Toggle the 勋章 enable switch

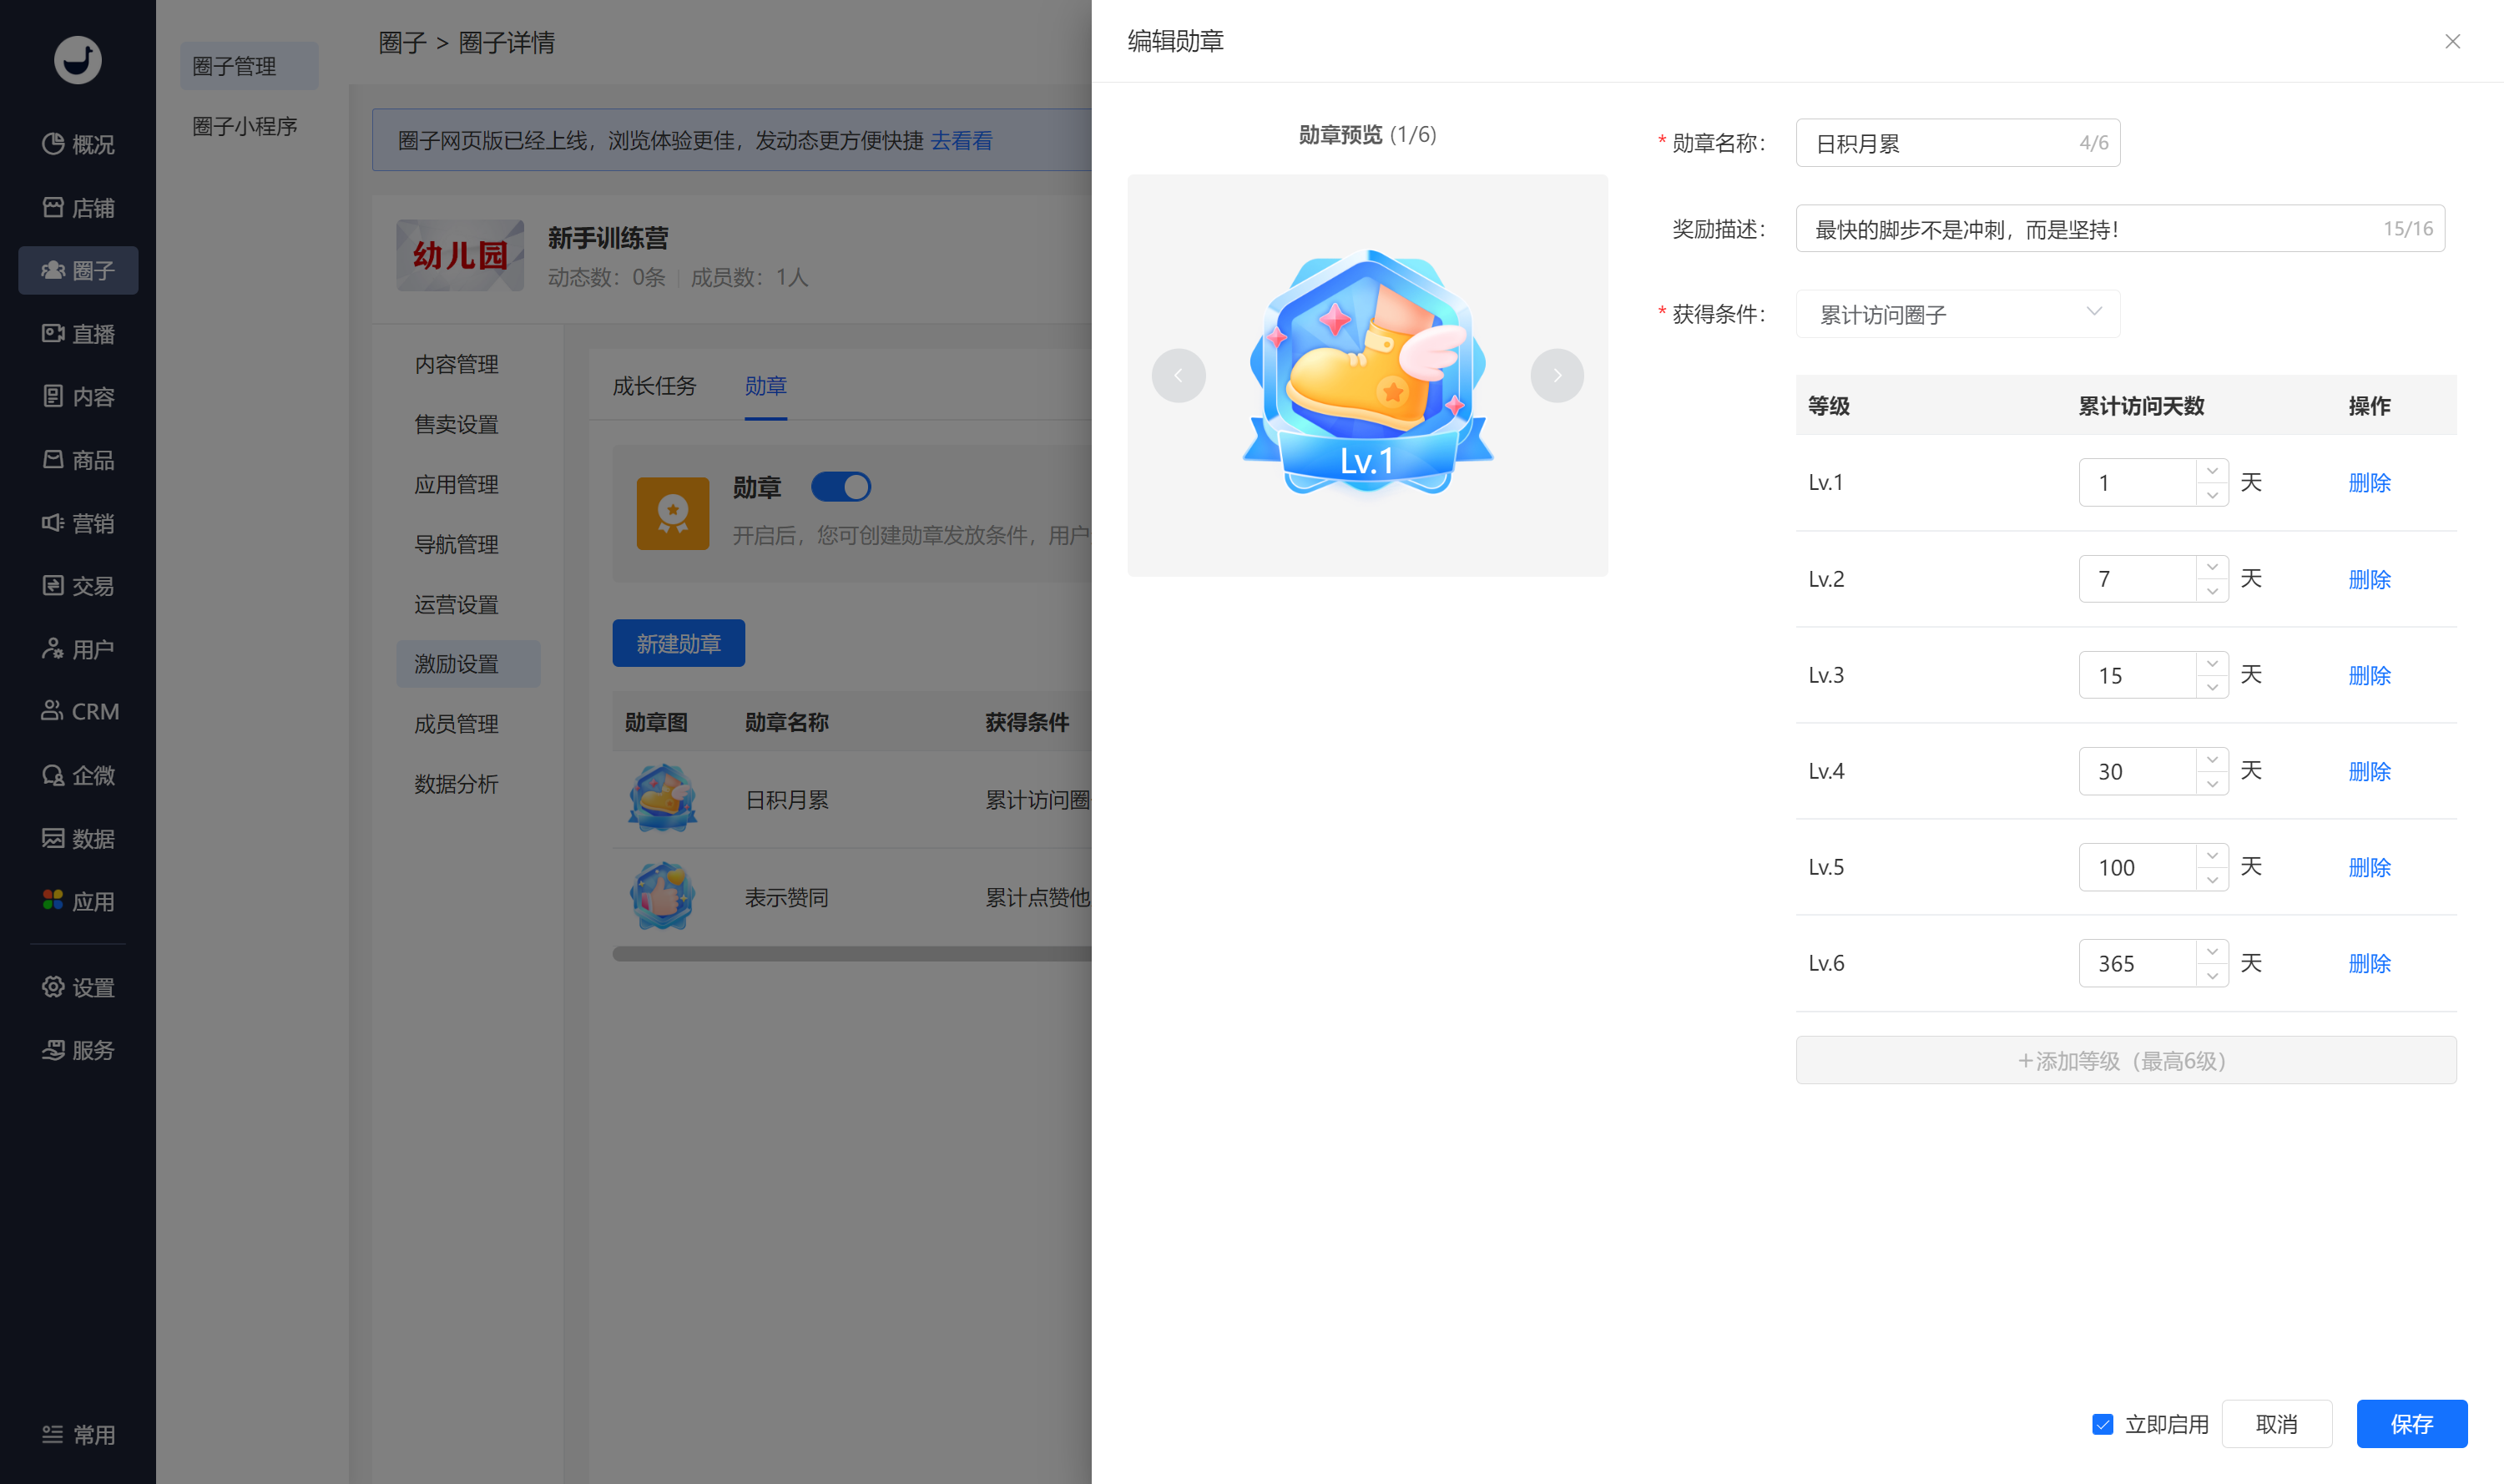click(840, 487)
